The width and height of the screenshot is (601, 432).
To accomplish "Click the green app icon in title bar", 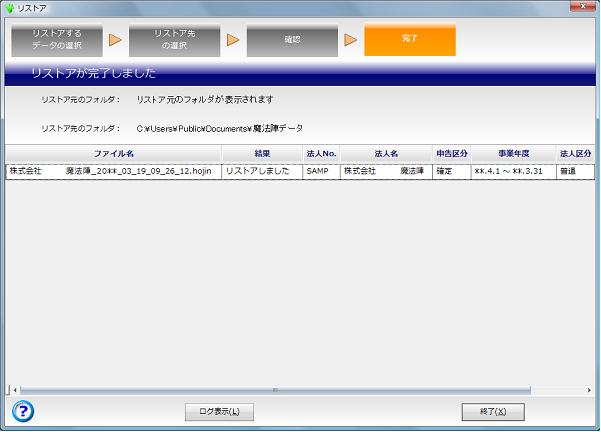I will point(10,8).
